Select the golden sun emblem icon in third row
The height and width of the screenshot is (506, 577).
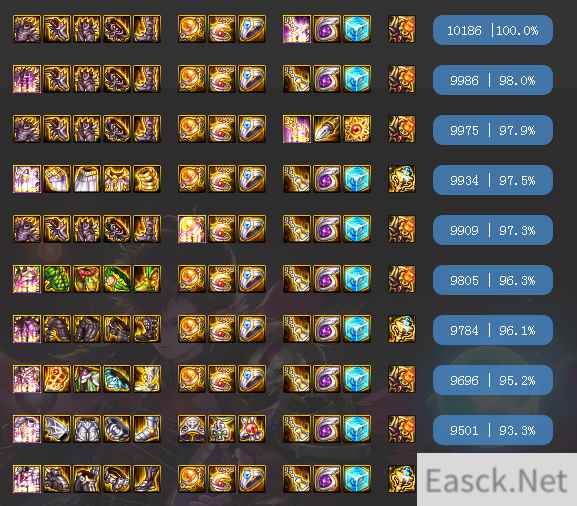coord(357,129)
